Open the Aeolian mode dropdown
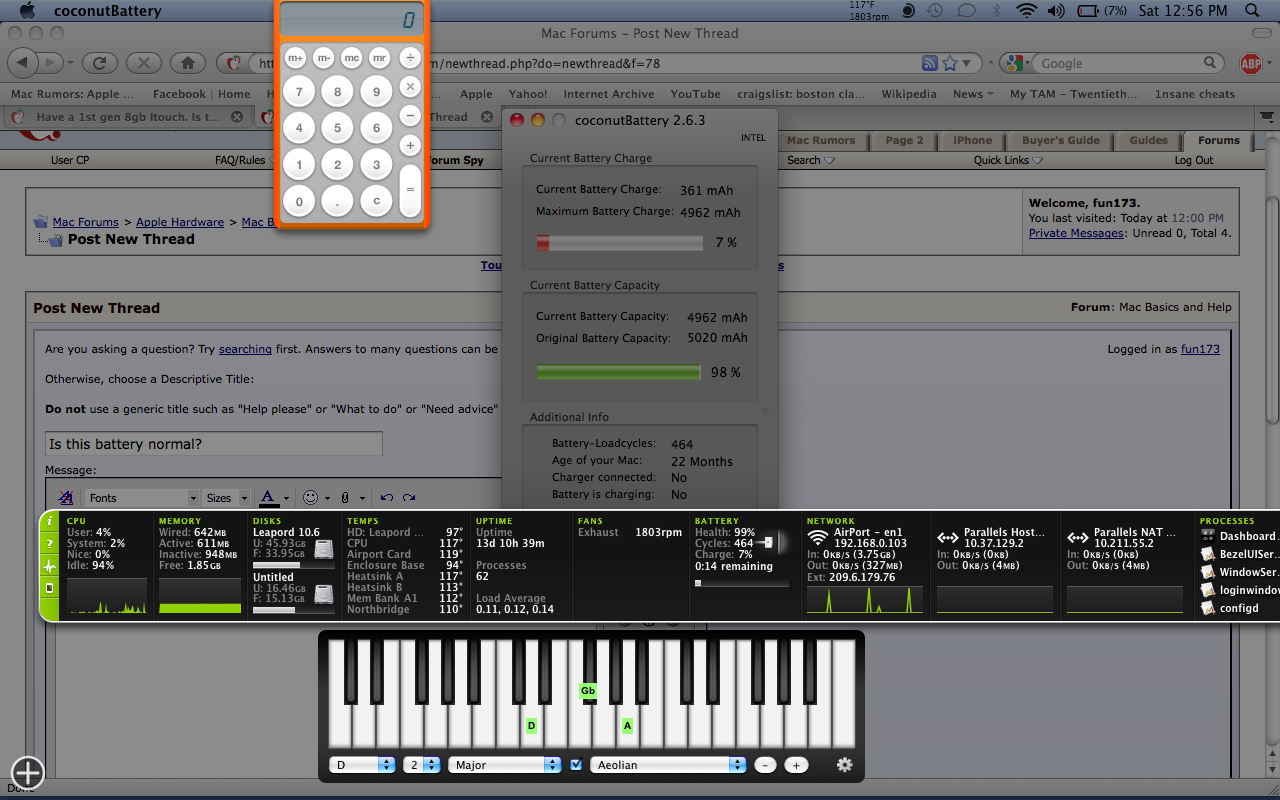 point(668,765)
